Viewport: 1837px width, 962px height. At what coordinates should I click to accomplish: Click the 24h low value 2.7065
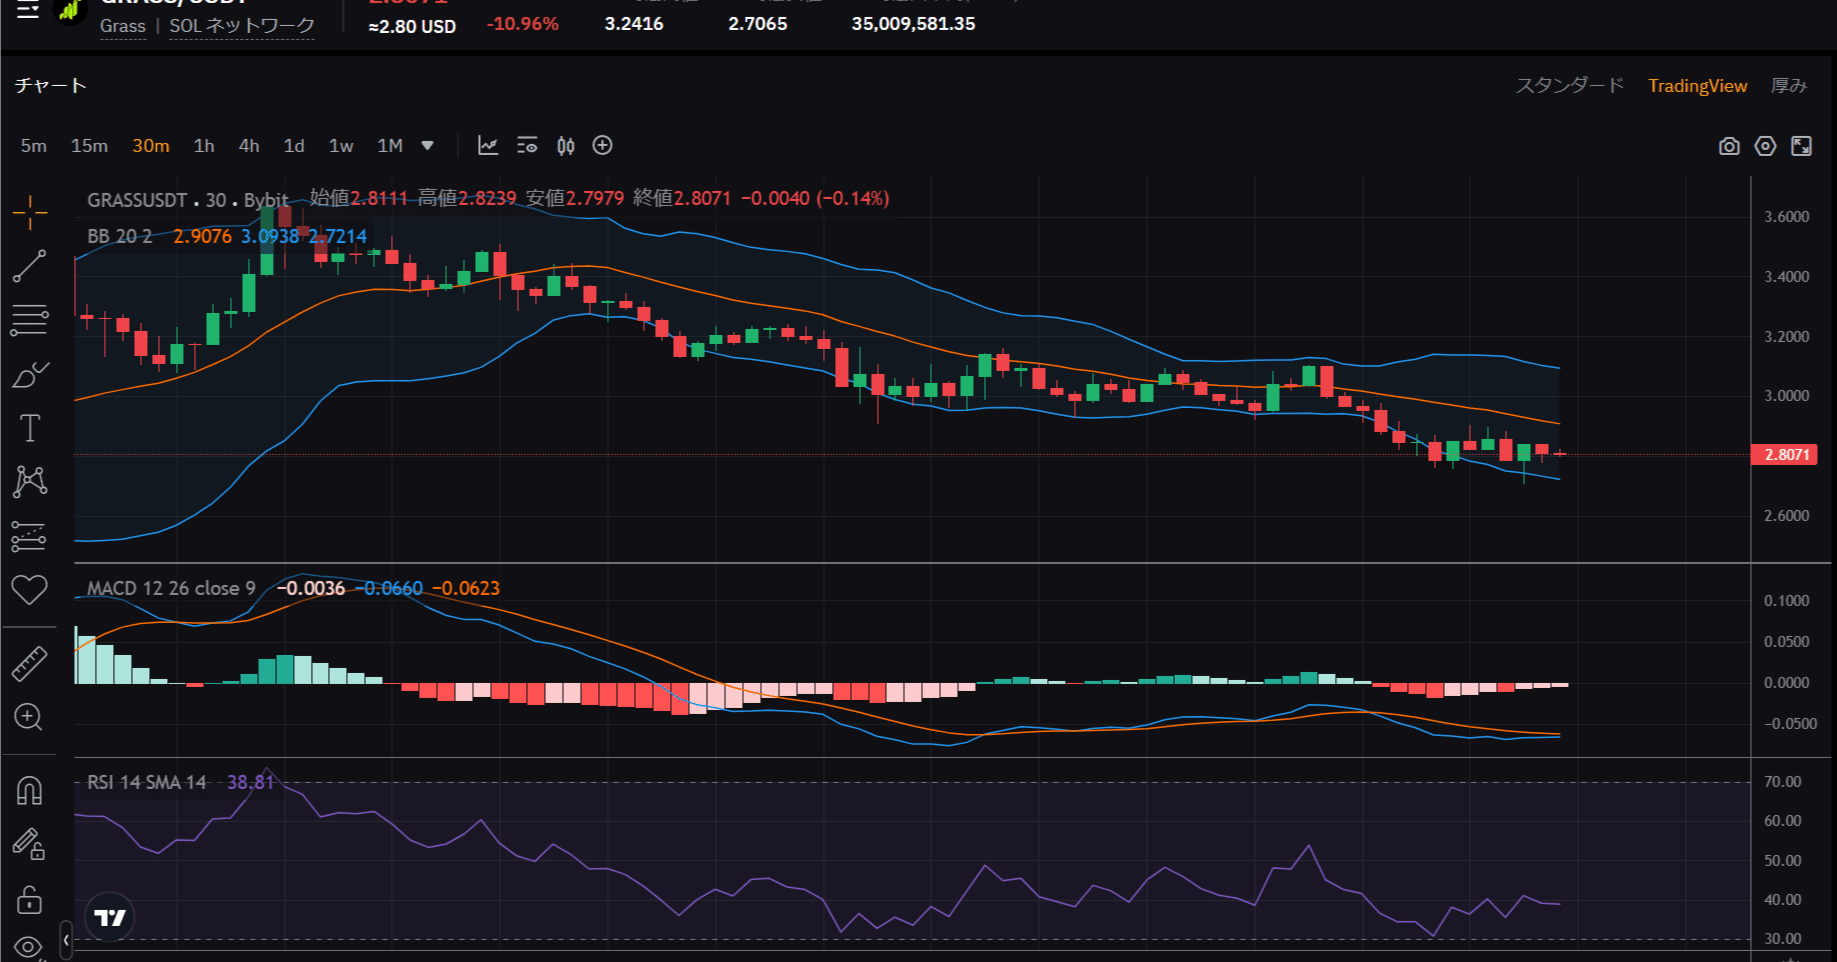pyautogui.click(x=758, y=24)
